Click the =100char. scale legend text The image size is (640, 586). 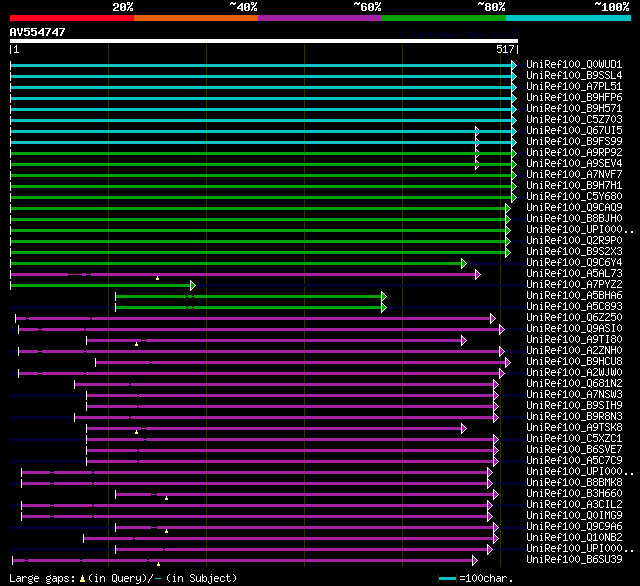coord(486,579)
